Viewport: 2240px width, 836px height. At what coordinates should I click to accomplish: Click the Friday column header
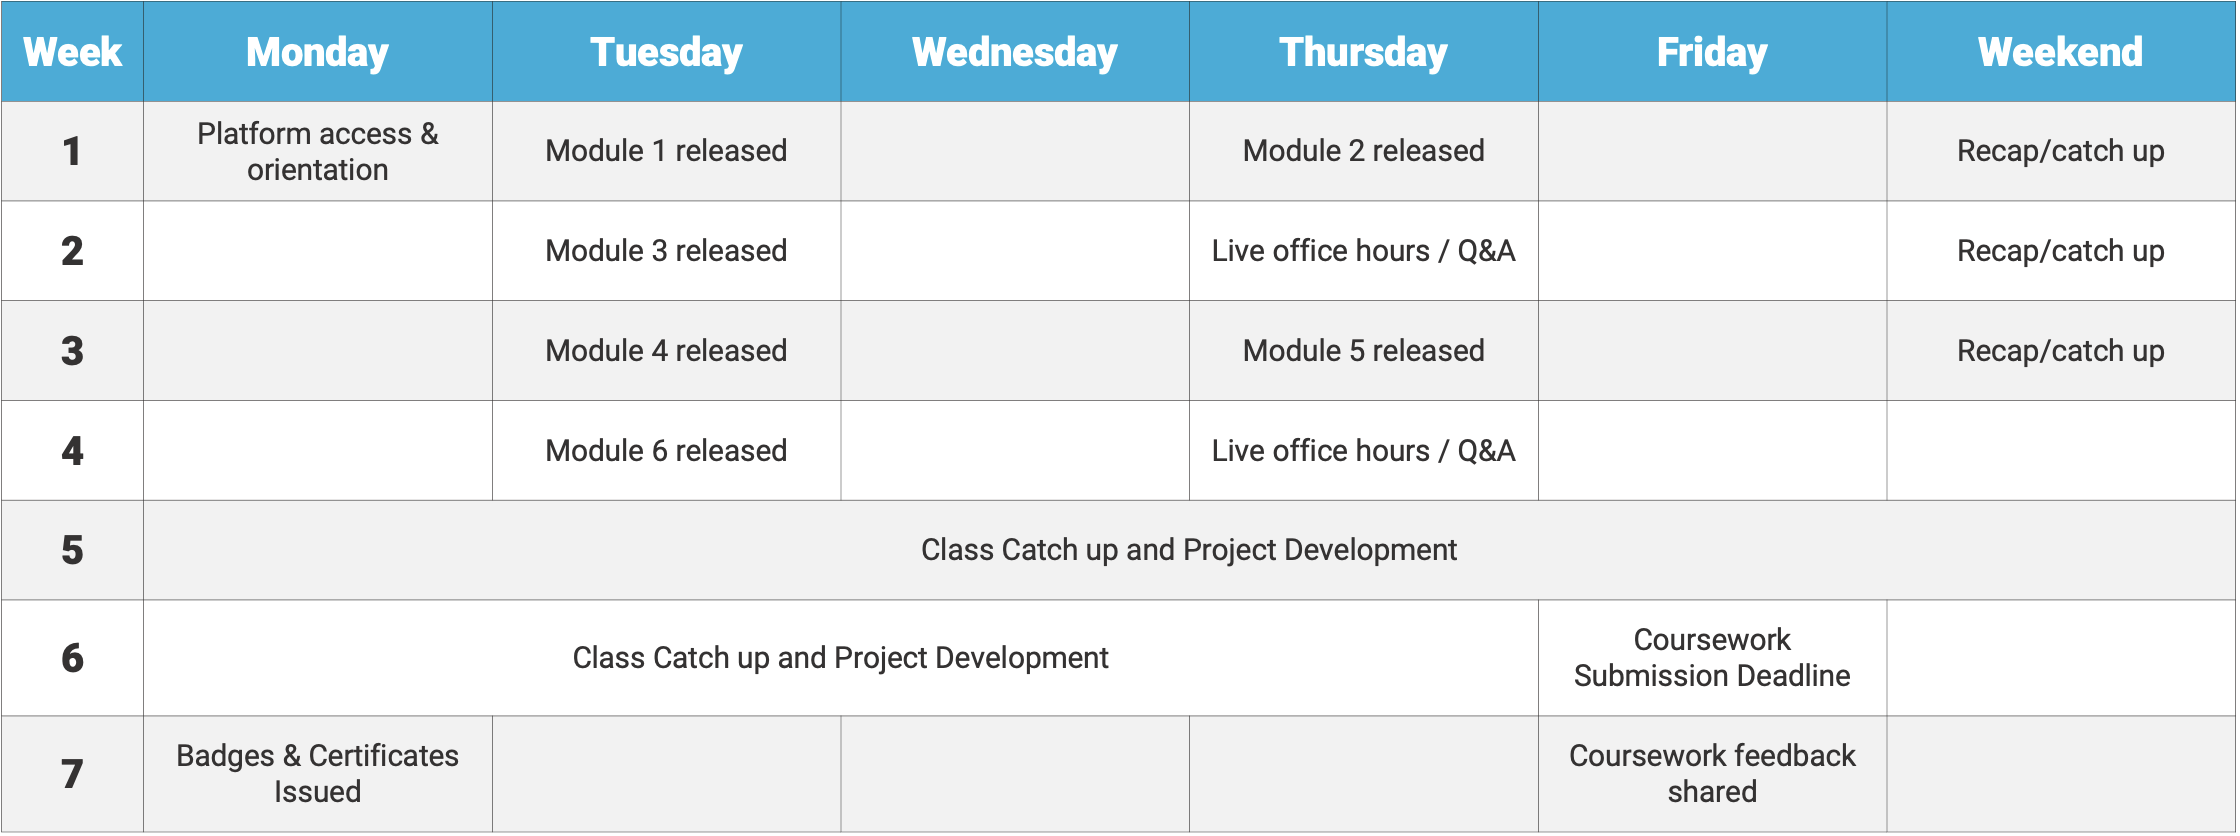coord(1712,52)
